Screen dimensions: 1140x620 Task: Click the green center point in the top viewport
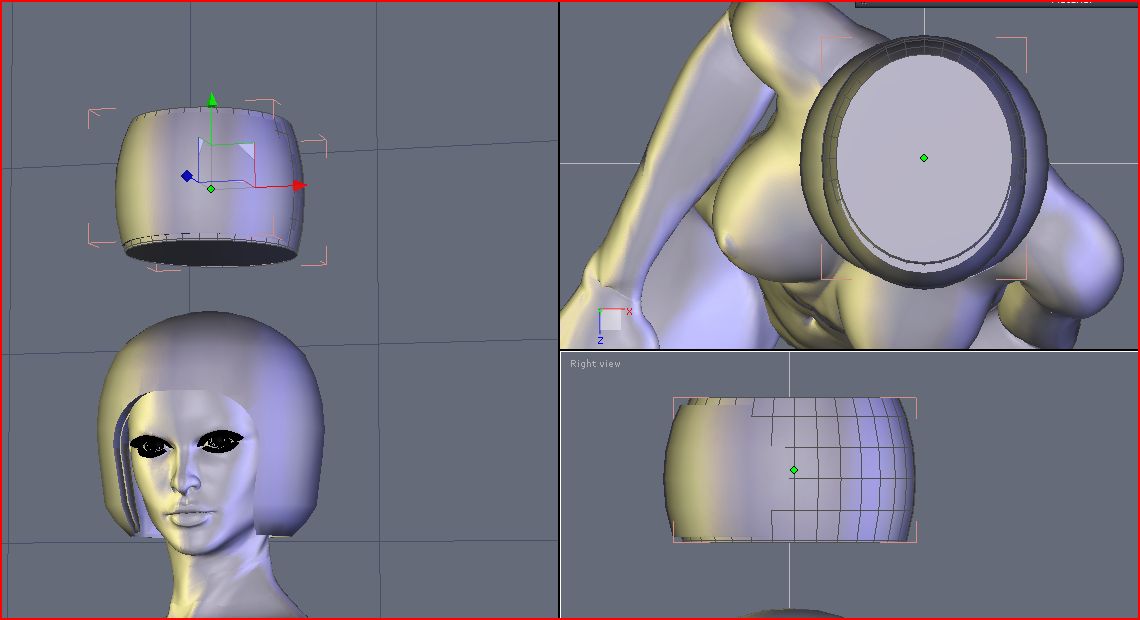924,158
